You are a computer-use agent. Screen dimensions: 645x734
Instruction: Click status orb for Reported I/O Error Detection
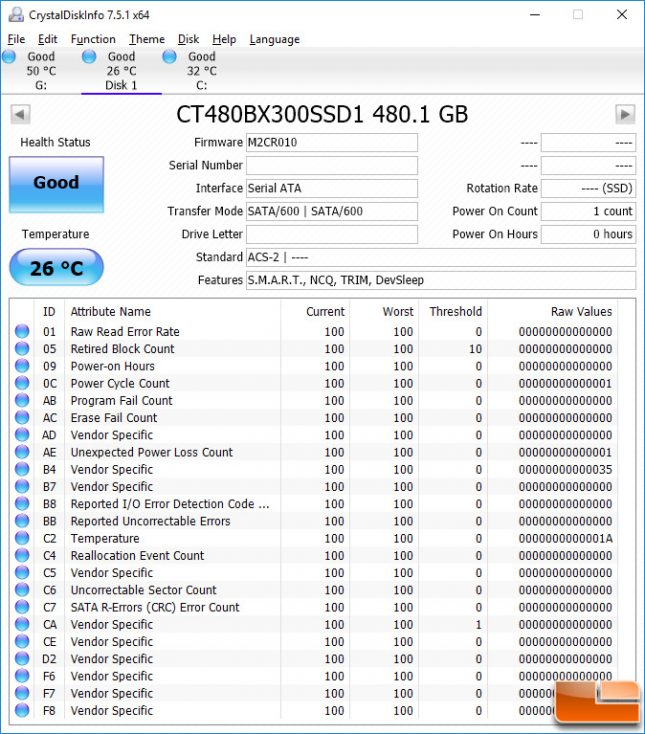(x=22, y=504)
